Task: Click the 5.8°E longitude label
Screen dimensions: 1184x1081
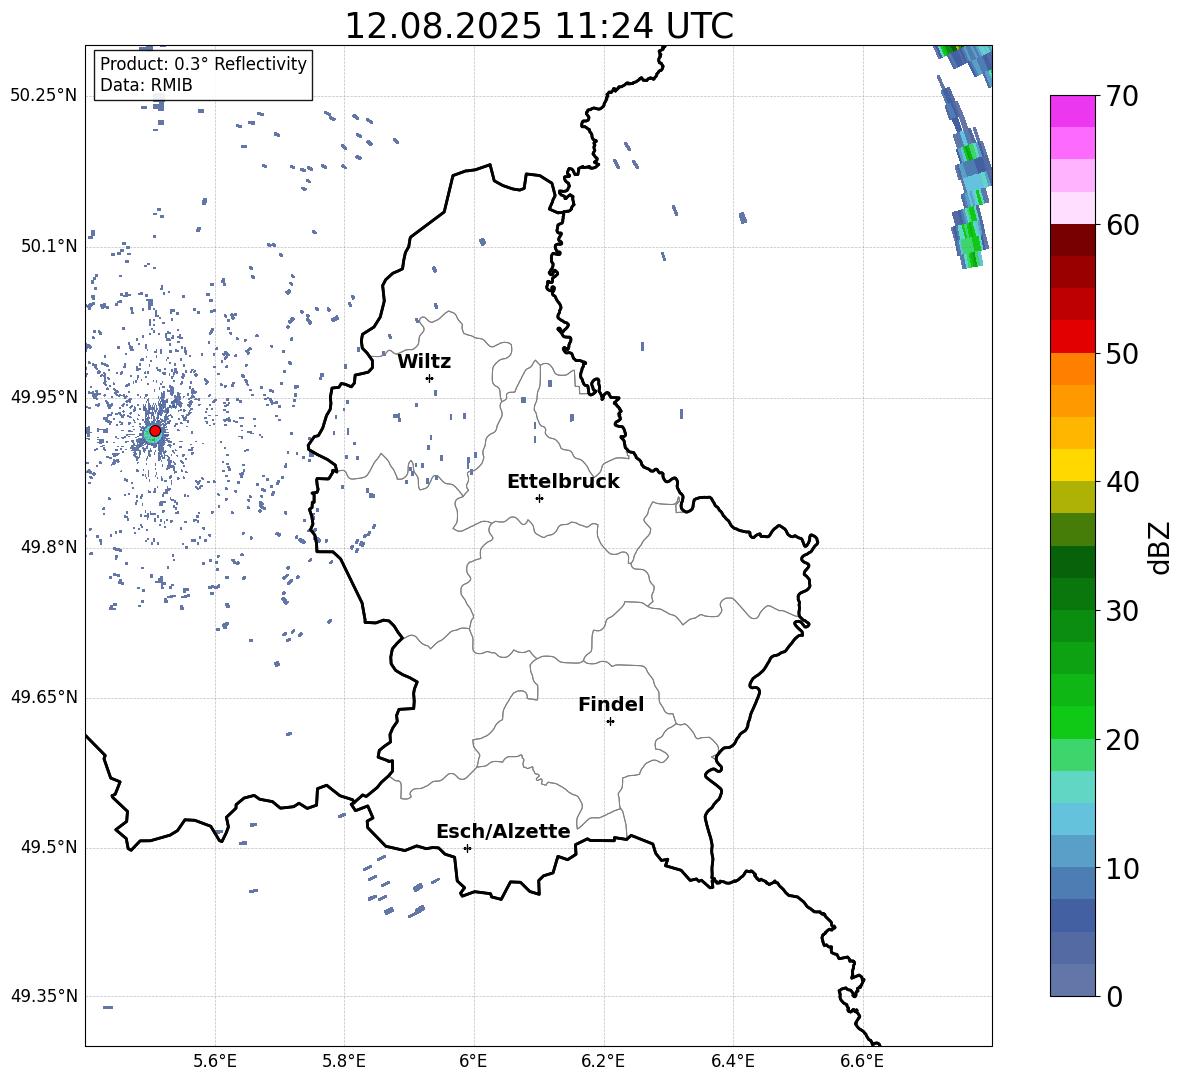Action: coord(344,1061)
